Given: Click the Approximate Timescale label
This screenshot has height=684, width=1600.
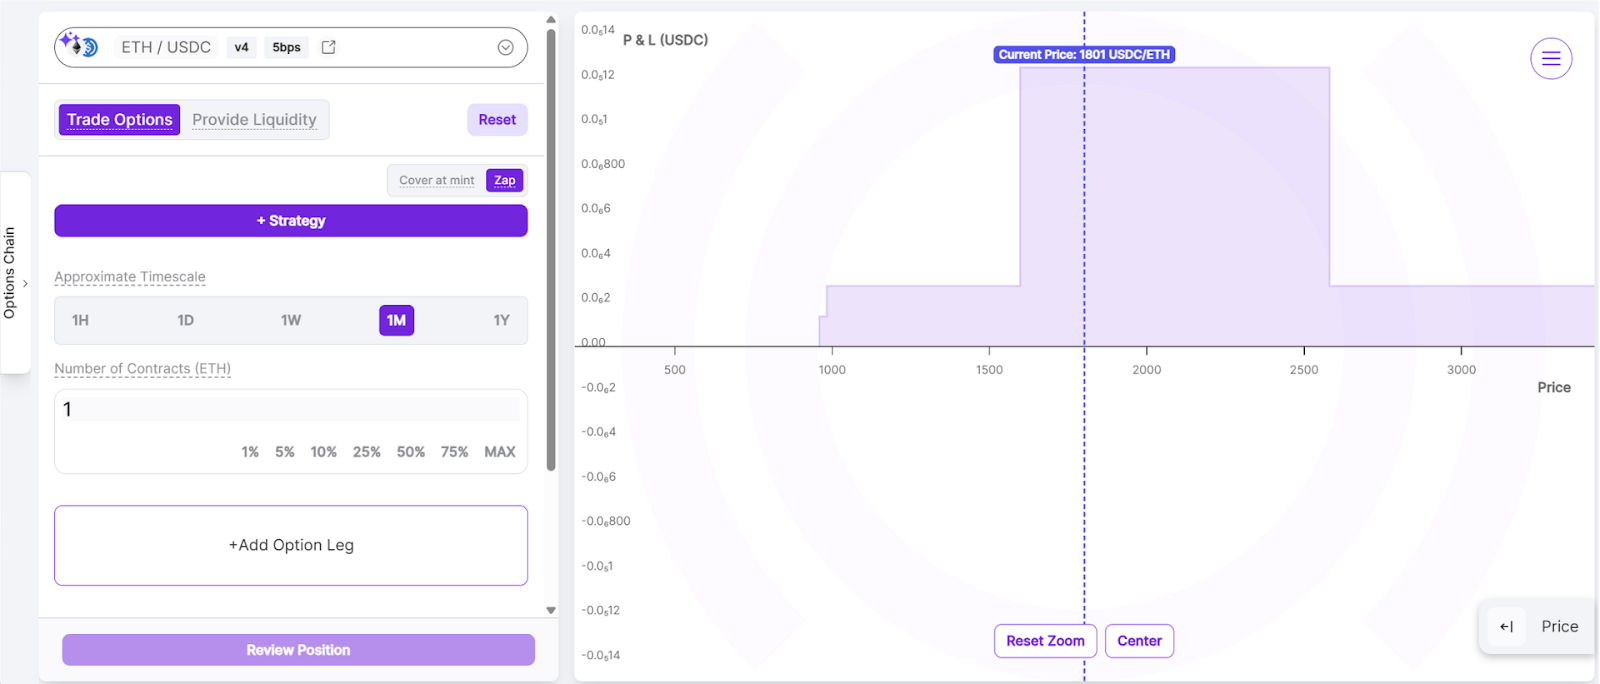Looking at the screenshot, I should click(x=130, y=277).
